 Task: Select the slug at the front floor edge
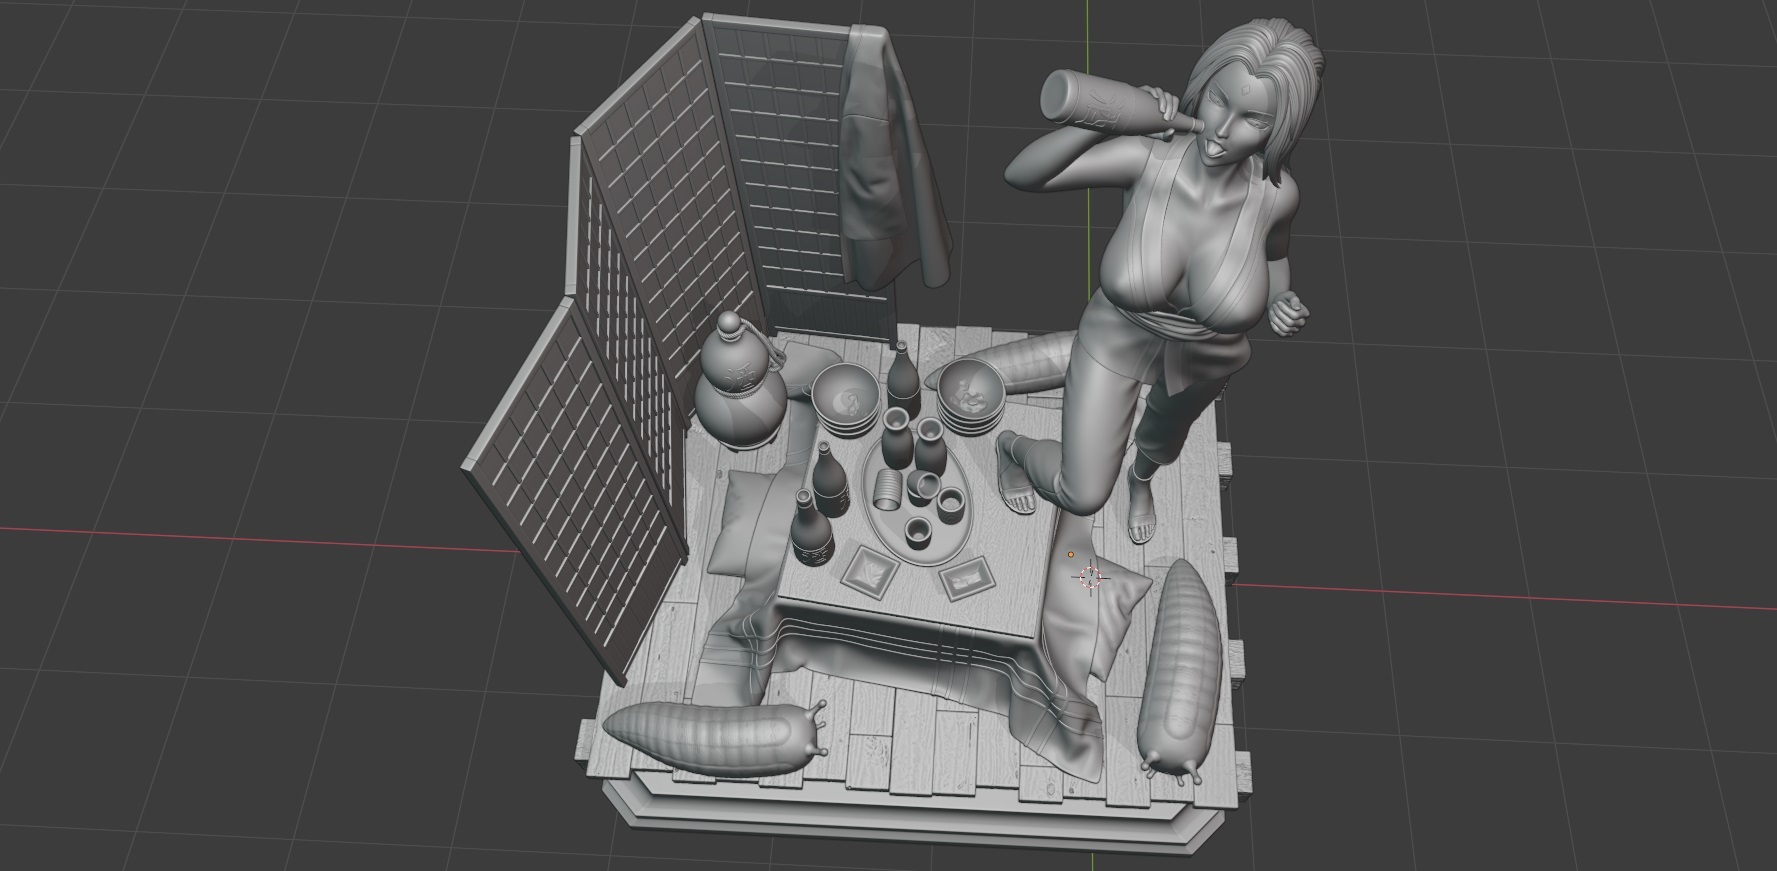[x=716, y=737]
